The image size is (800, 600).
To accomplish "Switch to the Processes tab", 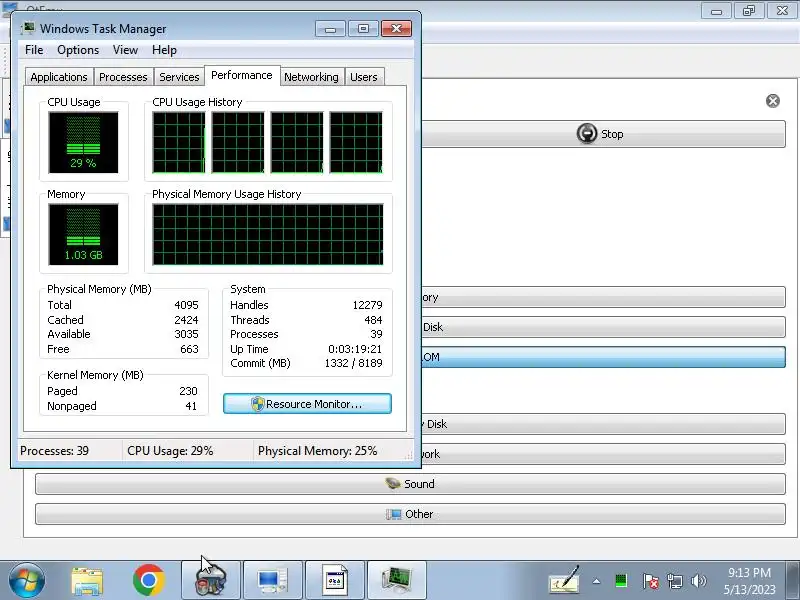I will pos(123,77).
